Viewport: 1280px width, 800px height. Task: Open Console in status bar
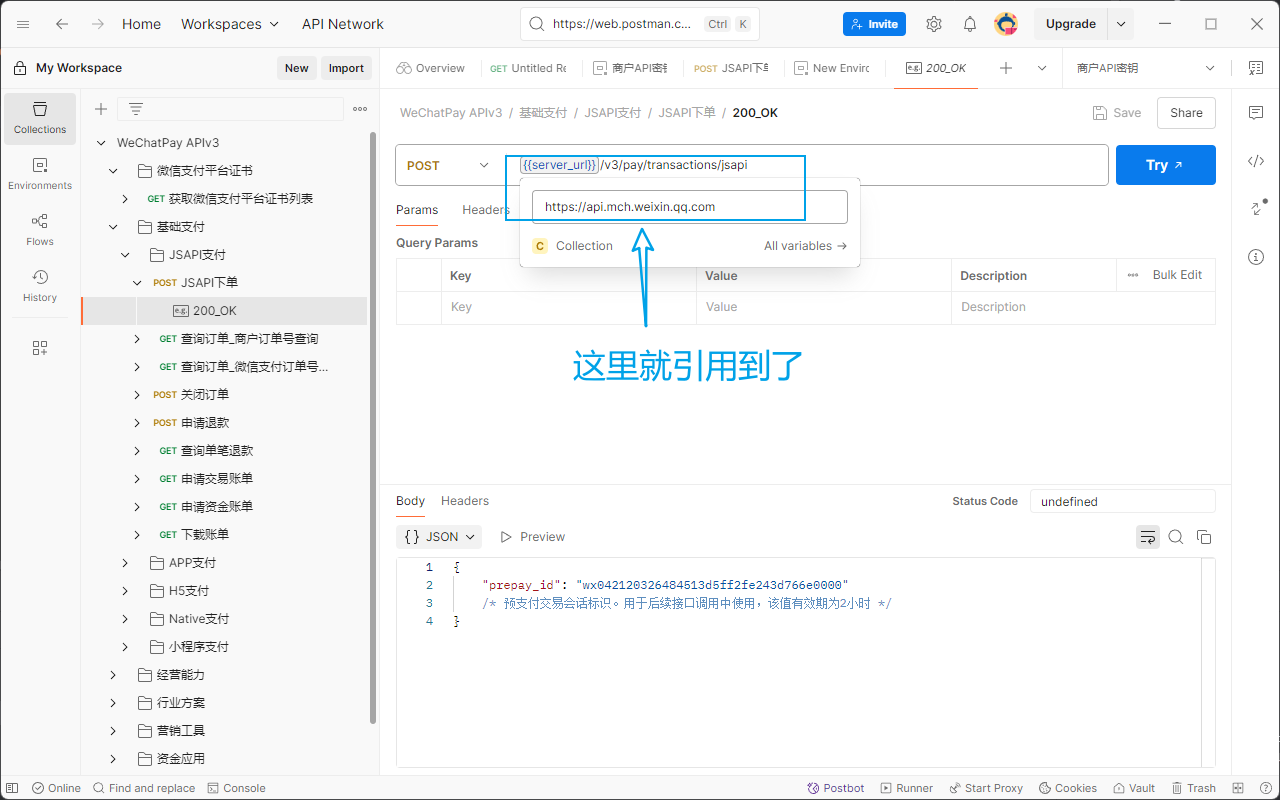(x=237, y=788)
